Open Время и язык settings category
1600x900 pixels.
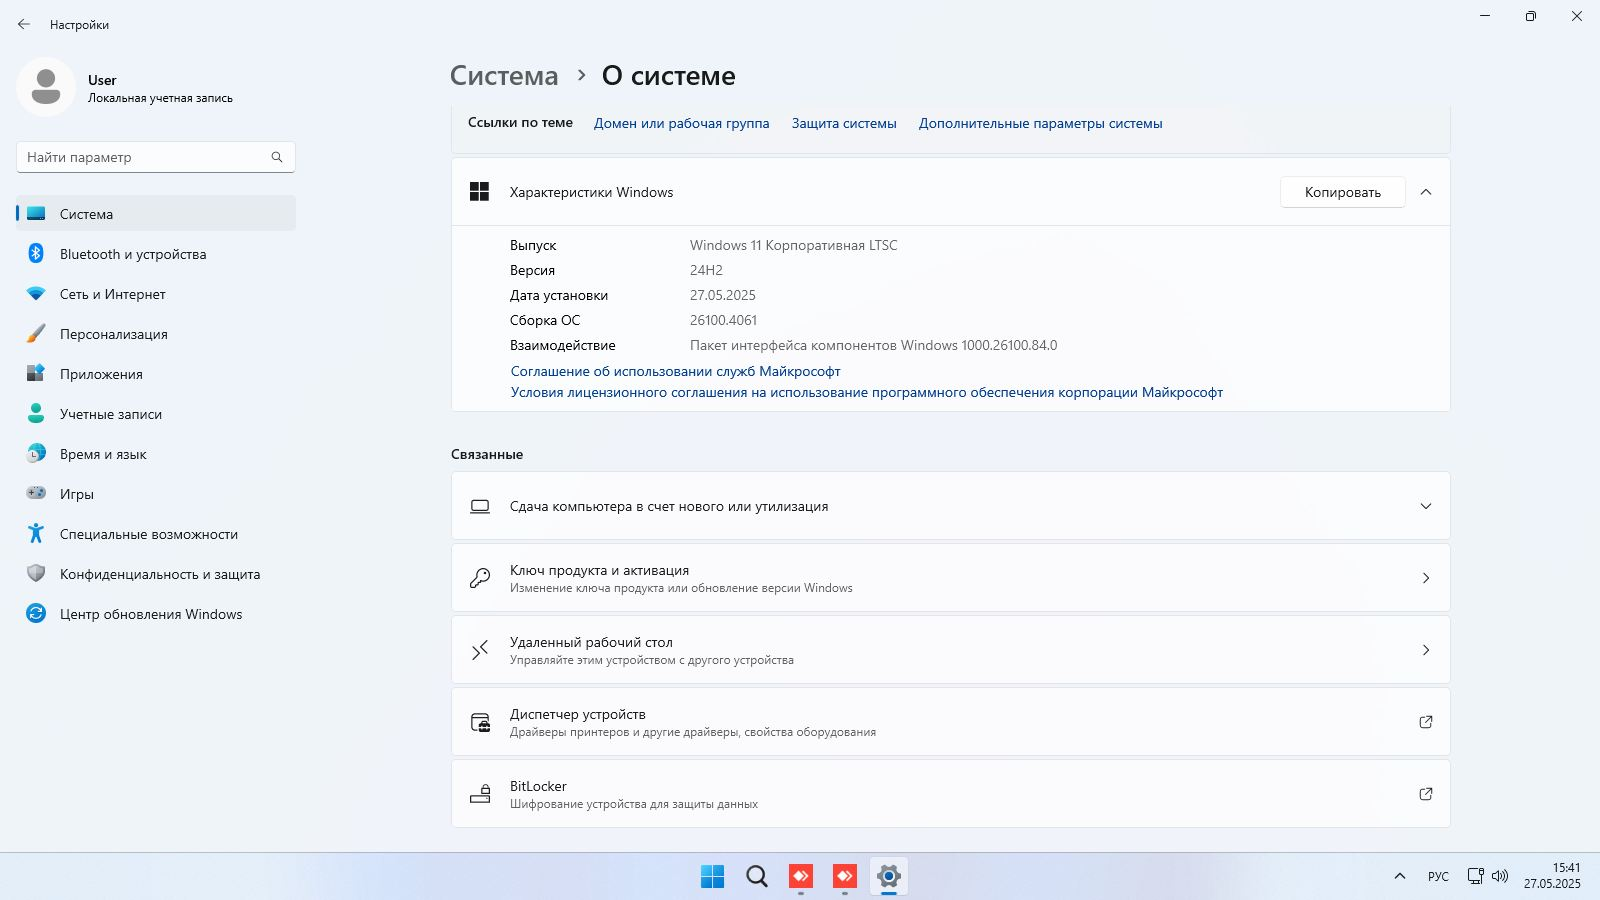(x=103, y=454)
